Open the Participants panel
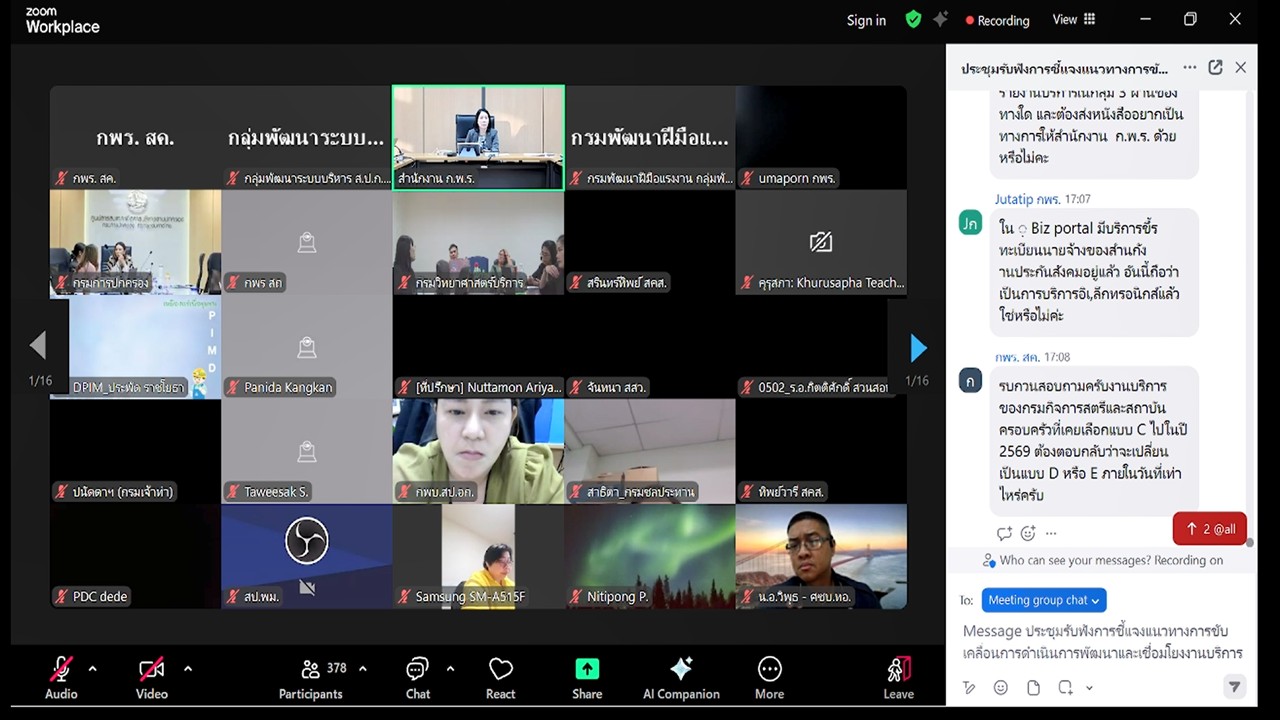 (x=311, y=678)
